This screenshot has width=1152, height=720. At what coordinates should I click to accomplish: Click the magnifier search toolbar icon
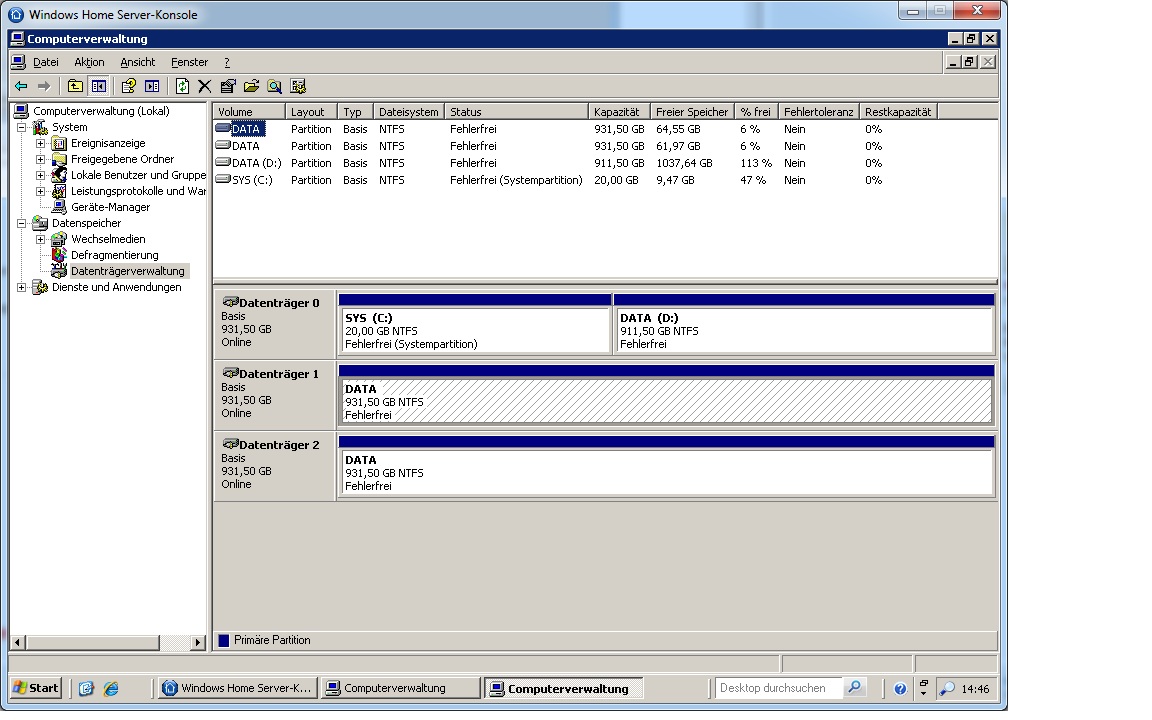pyautogui.click(x=275, y=87)
